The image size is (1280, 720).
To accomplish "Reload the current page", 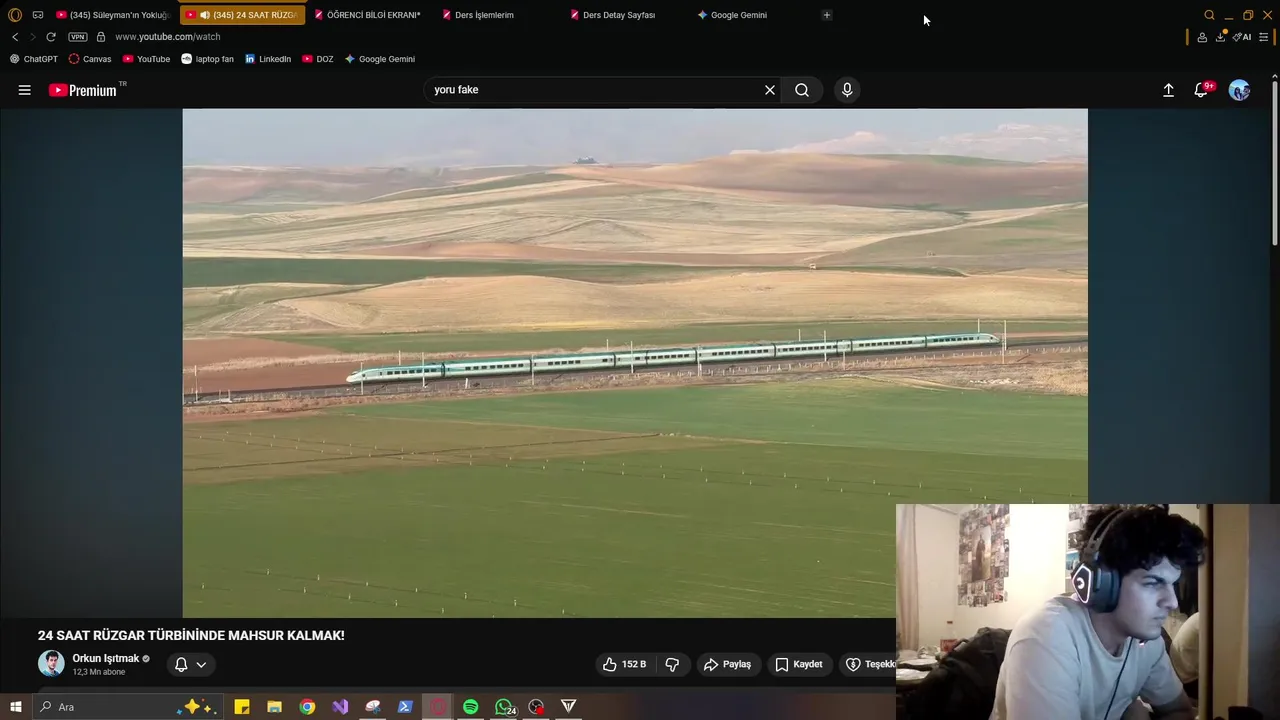I will tap(51, 37).
